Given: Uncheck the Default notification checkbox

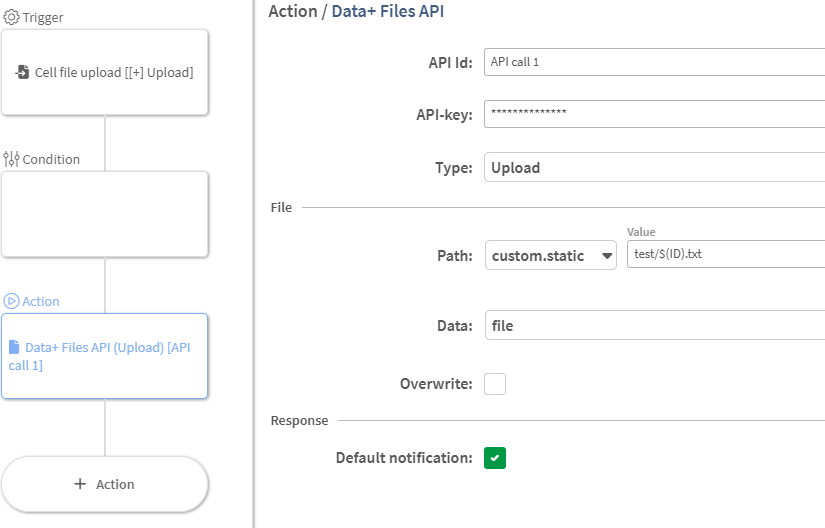Looking at the screenshot, I should pos(495,458).
